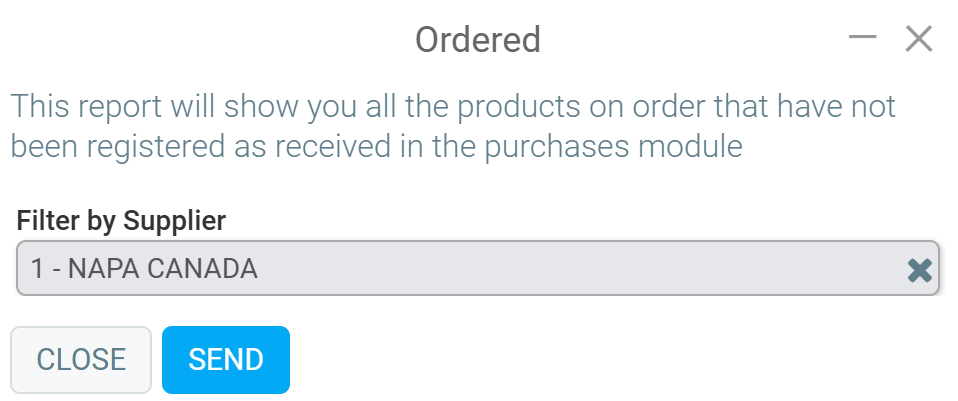Clear the NAPA CANADA supplier selection
The height and width of the screenshot is (401, 958).
click(x=919, y=269)
